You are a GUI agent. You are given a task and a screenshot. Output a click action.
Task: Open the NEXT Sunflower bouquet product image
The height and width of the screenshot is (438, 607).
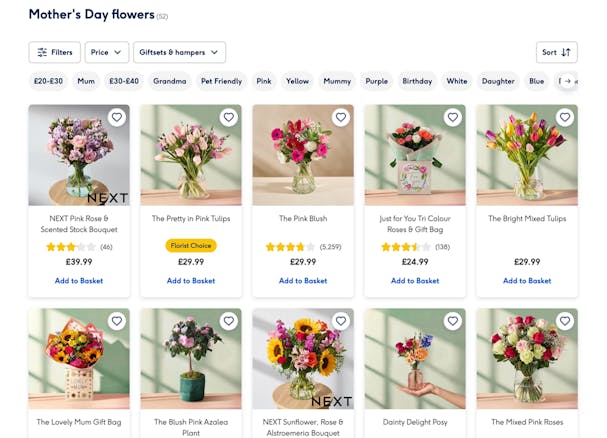(303, 358)
